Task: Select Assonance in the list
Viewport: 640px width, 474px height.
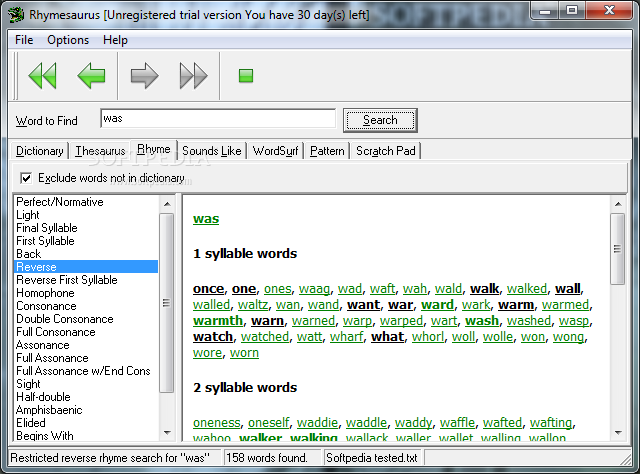Action: [86, 345]
